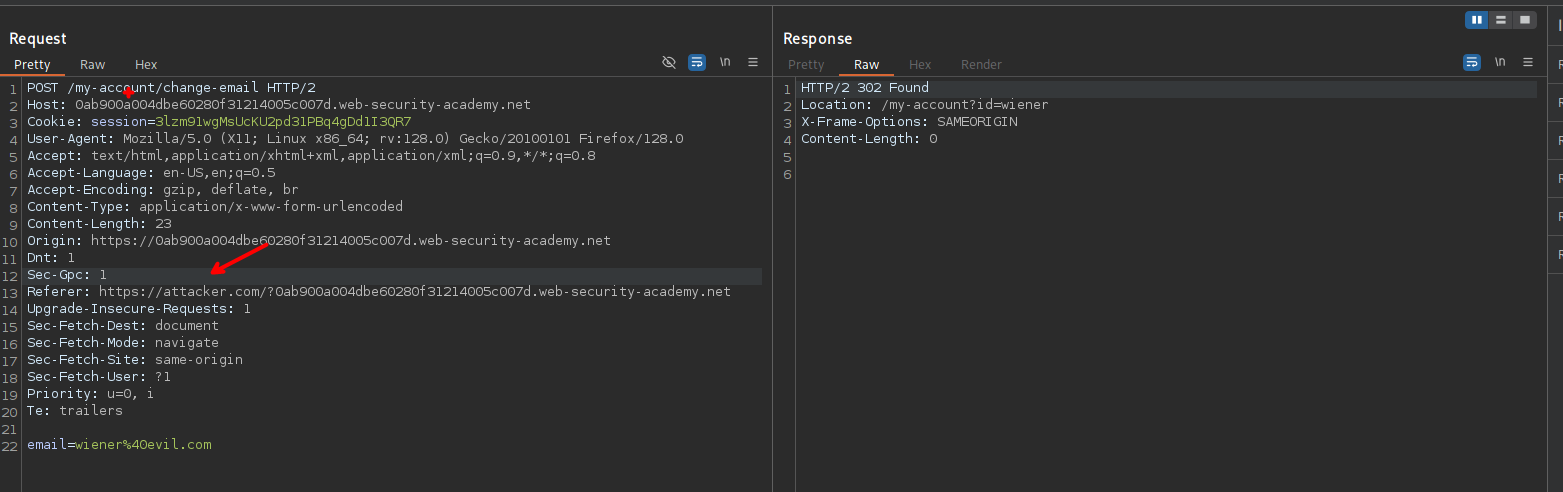Switch to top-bottom stacked layout
The image size is (1563, 492).
coord(1500,20)
